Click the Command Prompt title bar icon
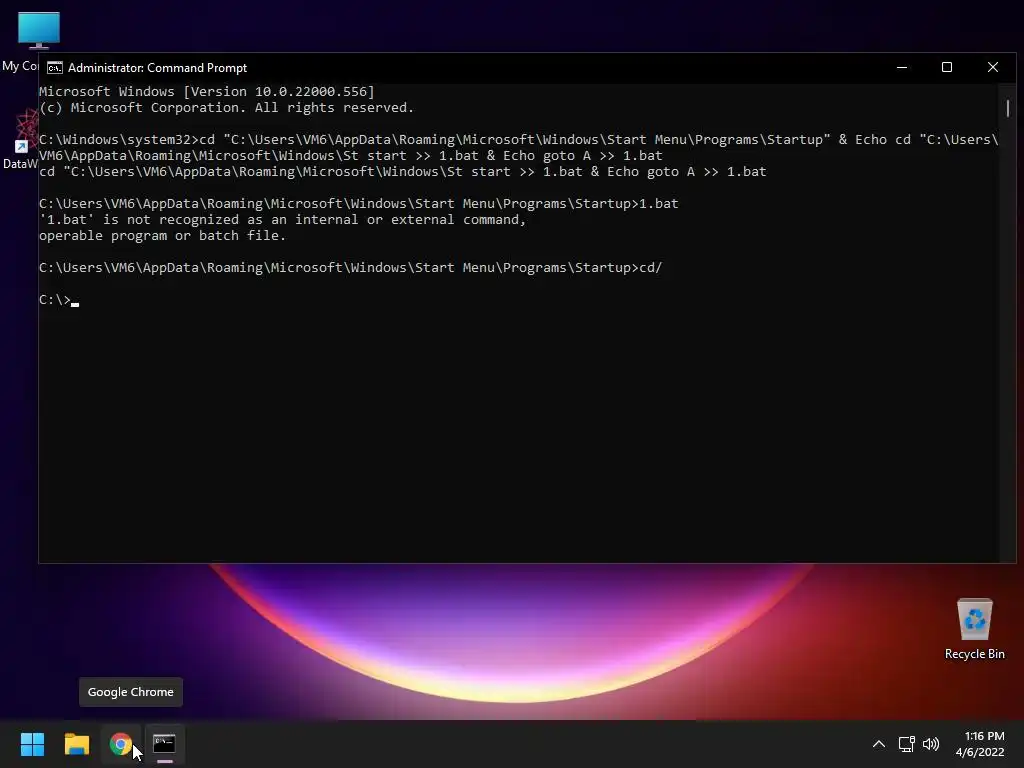Image resolution: width=1024 pixels, height=768 pixels. 55,68
